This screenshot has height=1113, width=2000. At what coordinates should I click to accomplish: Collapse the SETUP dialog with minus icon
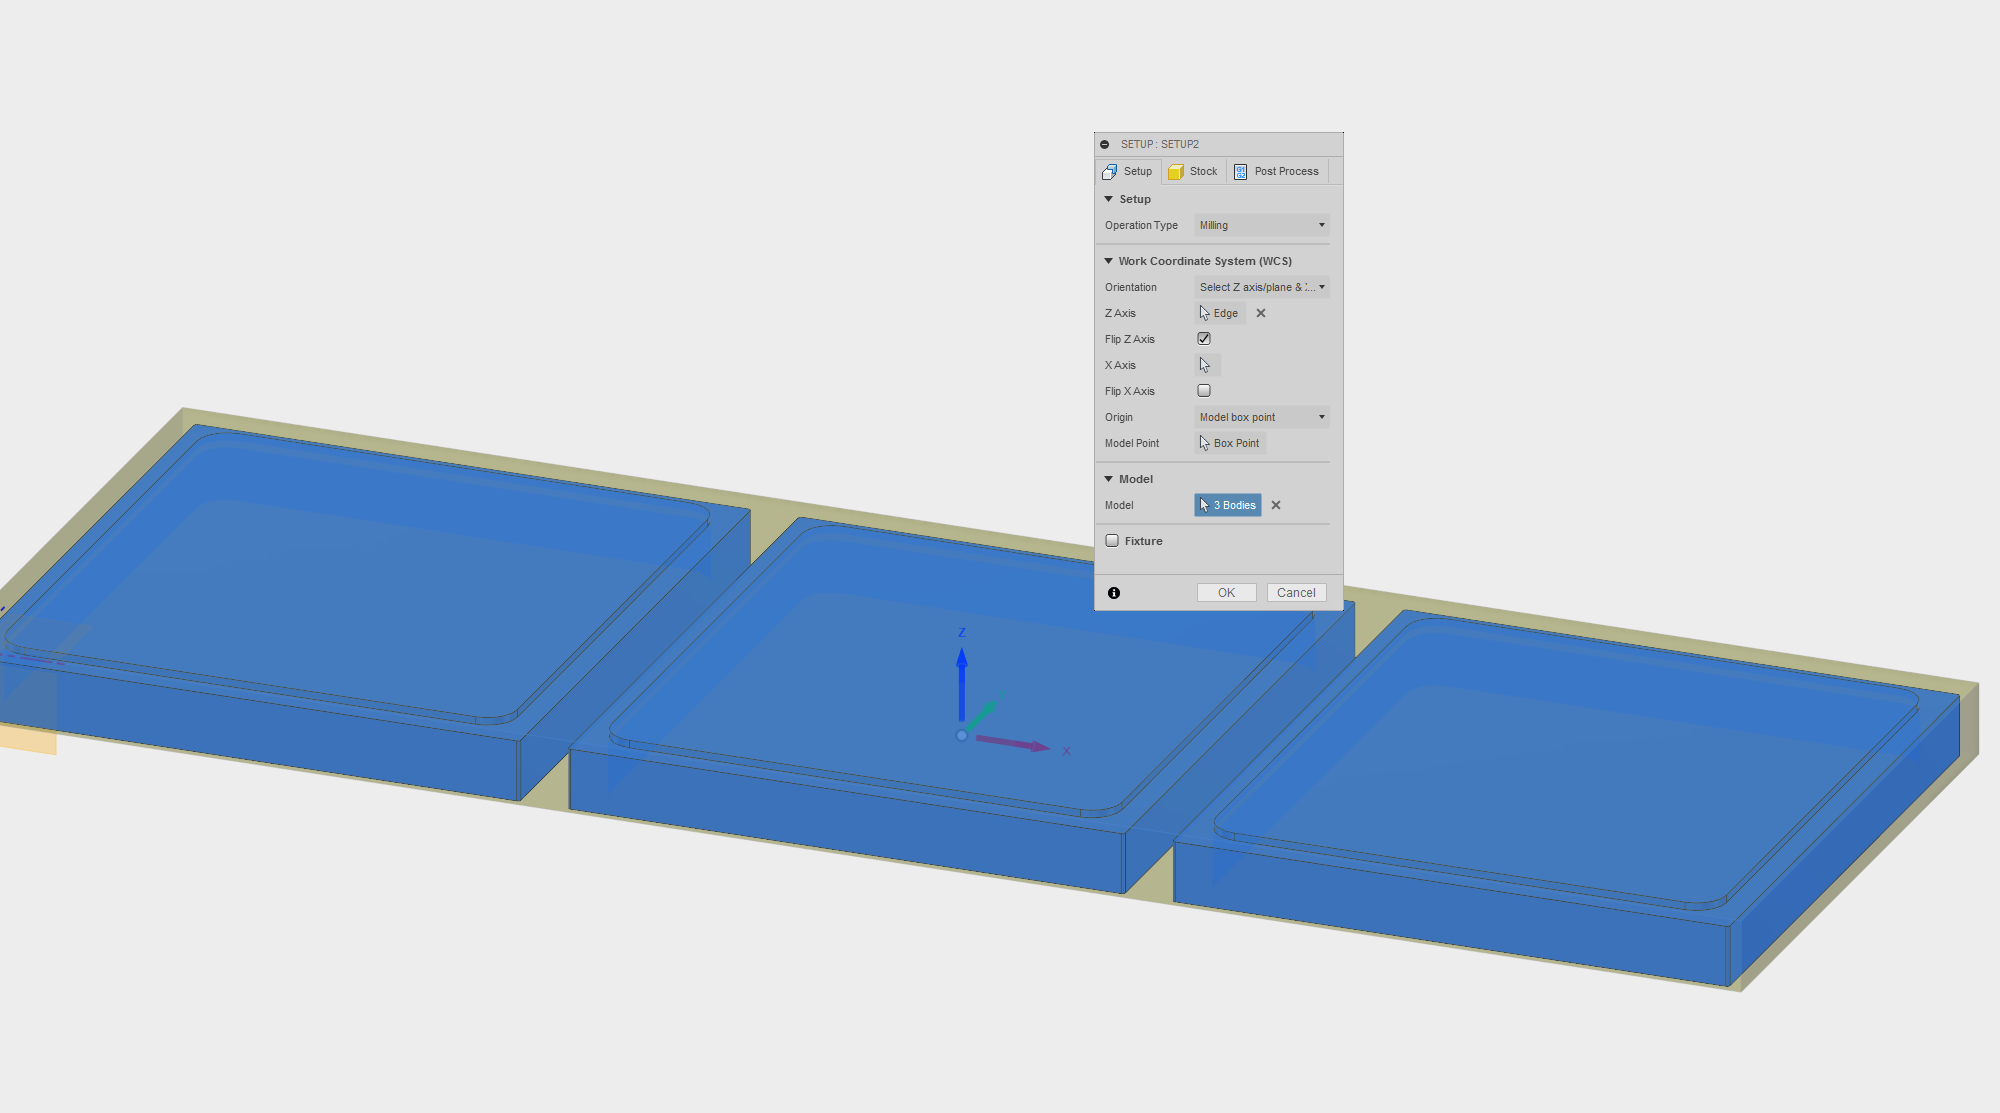(1105, 144)
